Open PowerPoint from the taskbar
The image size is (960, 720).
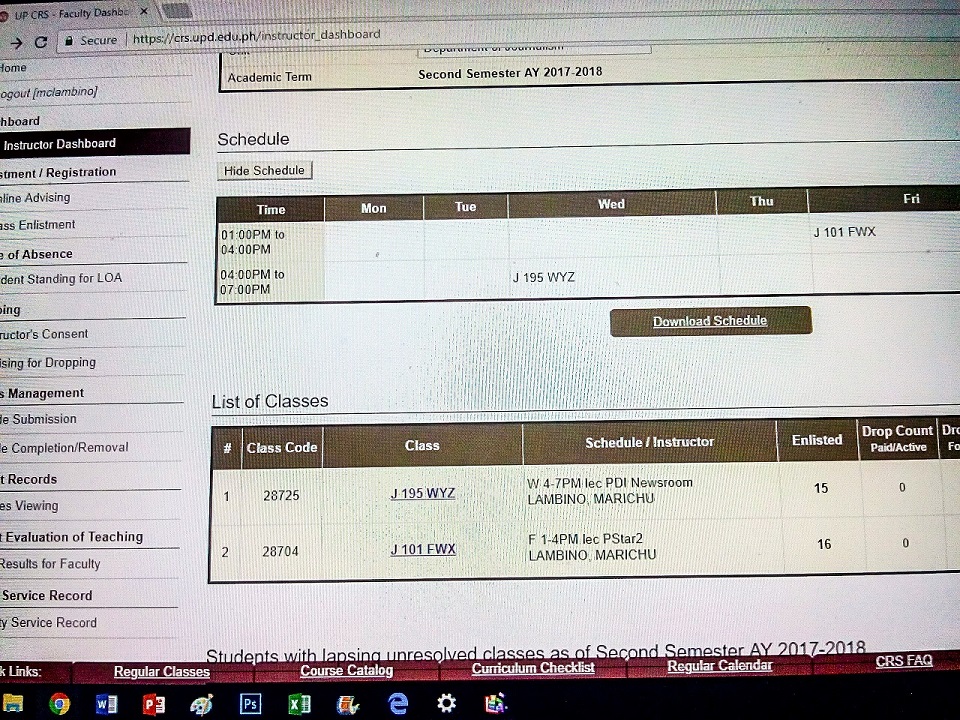coord(155,703)
